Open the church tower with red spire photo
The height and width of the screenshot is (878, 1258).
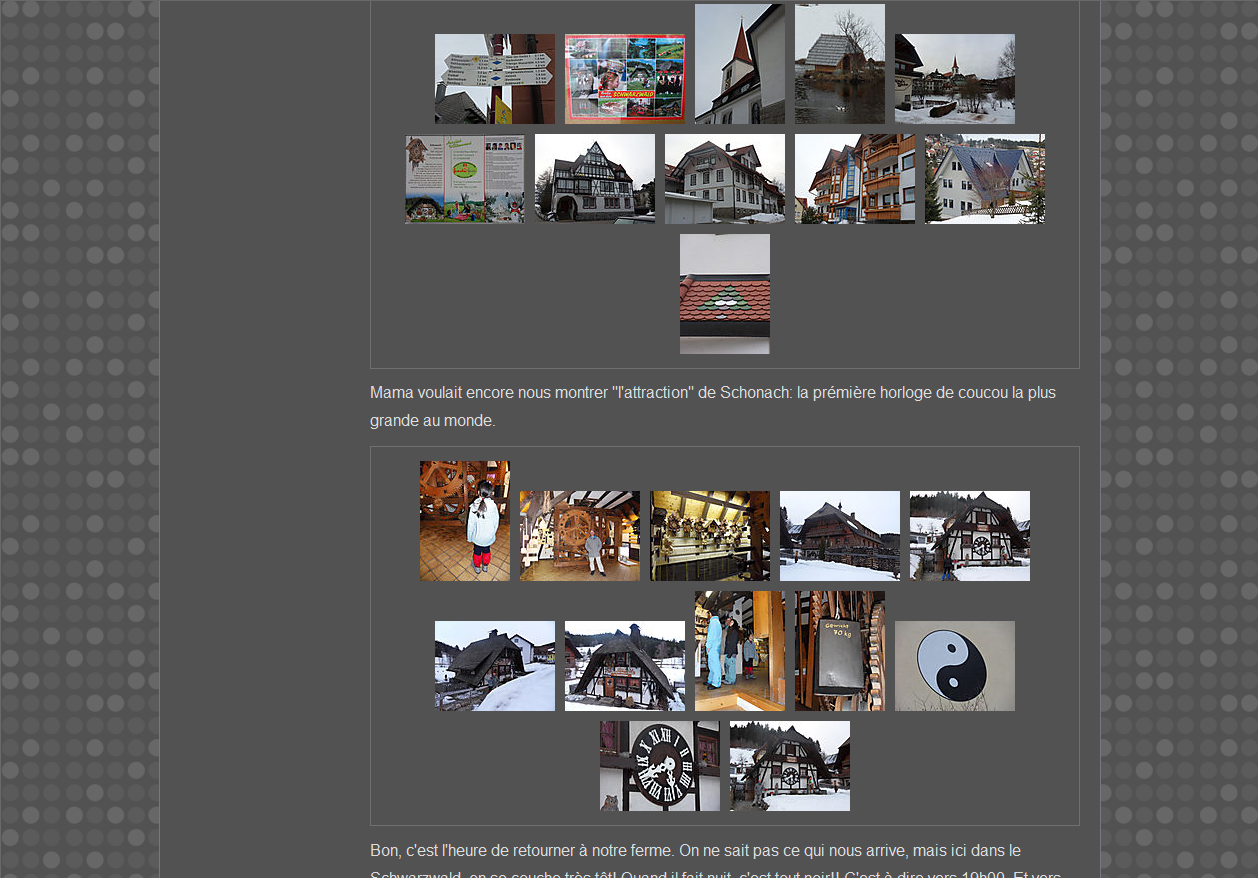(739, 64)
